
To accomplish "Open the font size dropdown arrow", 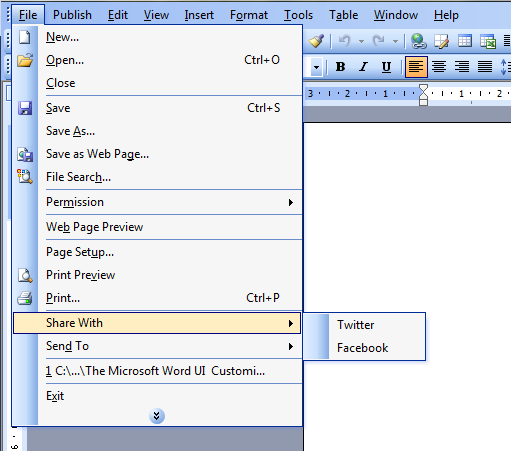I will click(316, 67).
